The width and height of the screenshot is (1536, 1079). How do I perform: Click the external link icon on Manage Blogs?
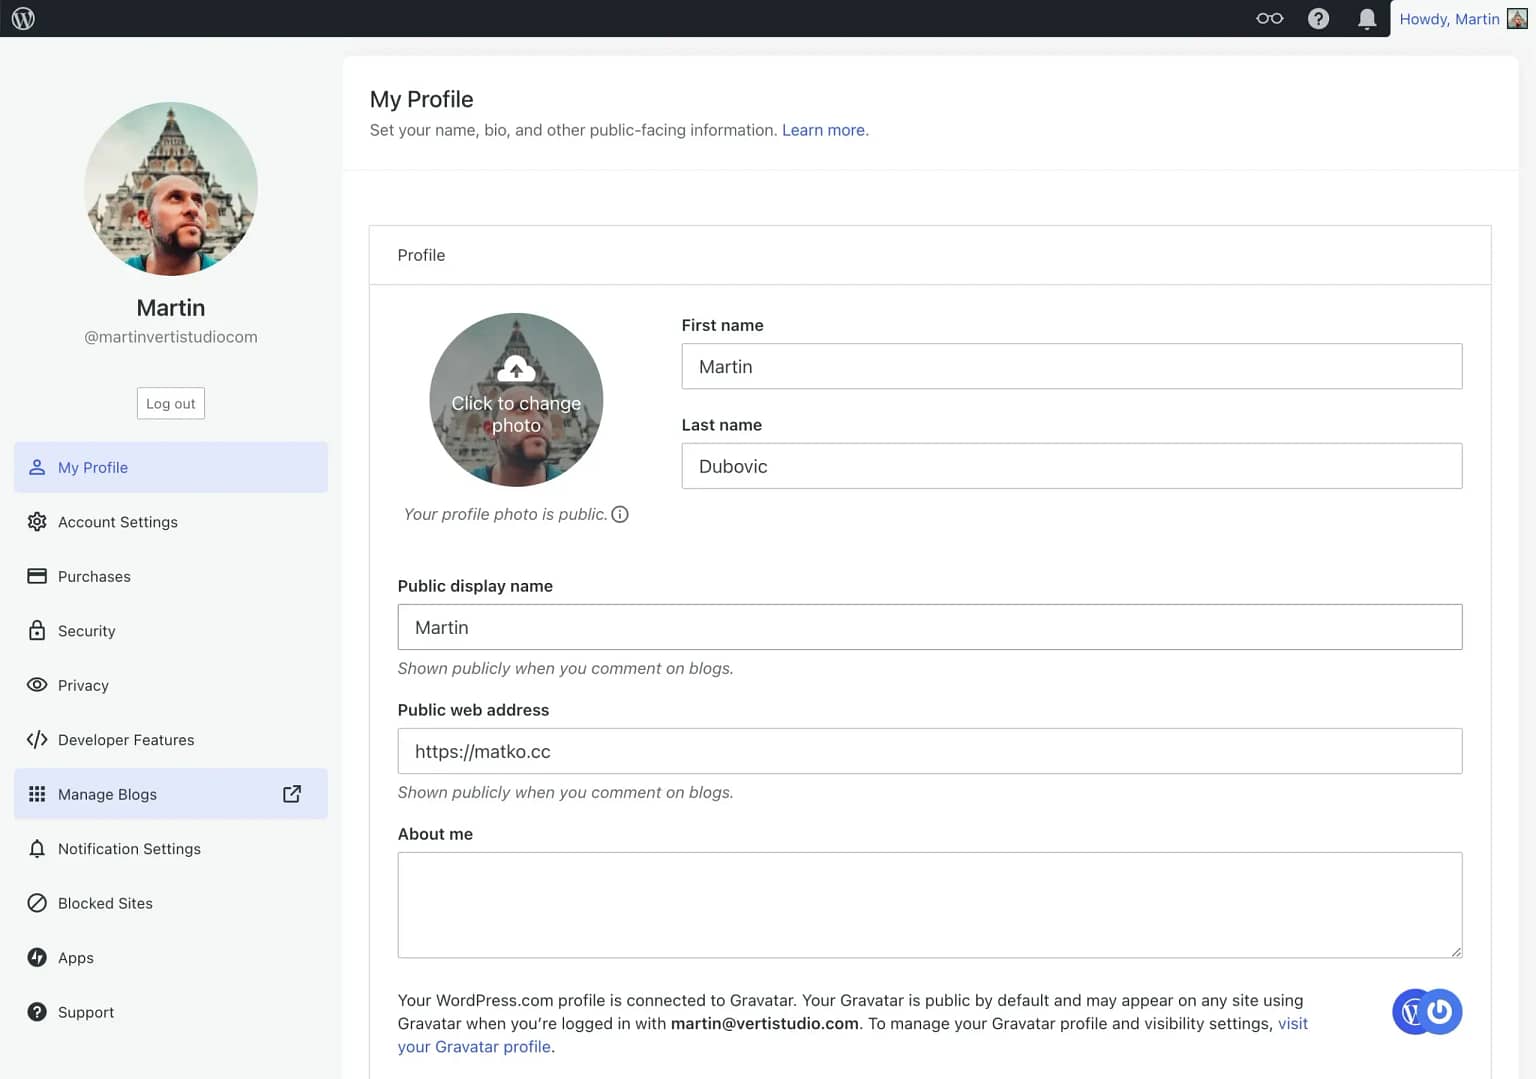pyautogui.click(x=292, y=794)
